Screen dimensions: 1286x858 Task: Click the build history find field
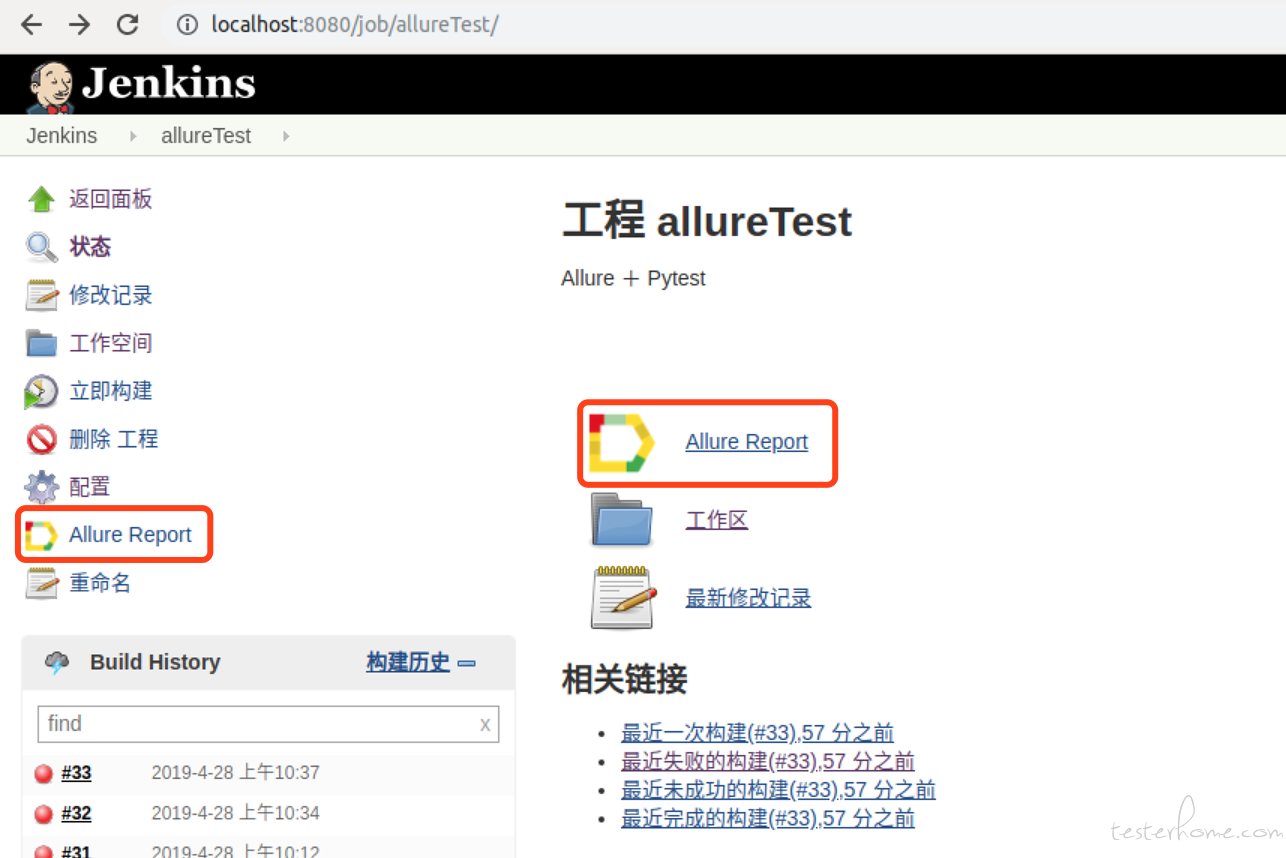268,724
